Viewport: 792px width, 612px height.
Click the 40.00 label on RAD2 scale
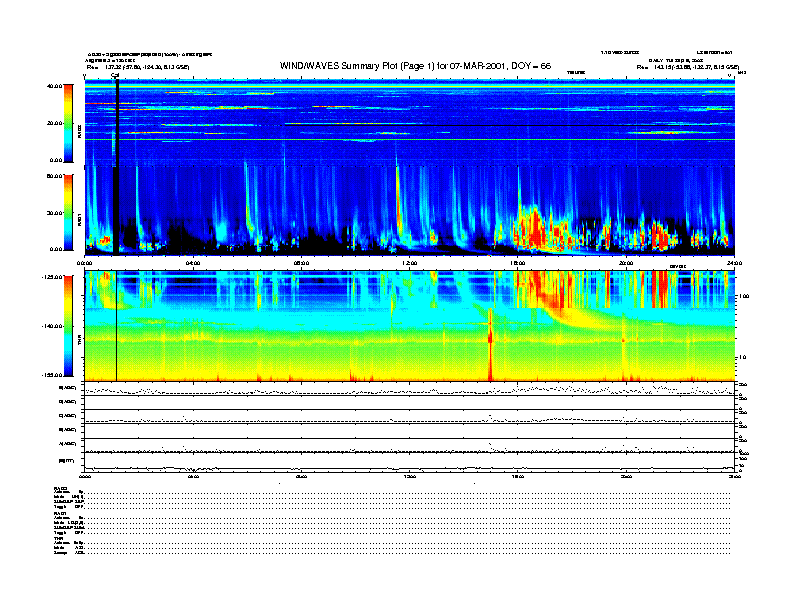(x=54, y=86)
